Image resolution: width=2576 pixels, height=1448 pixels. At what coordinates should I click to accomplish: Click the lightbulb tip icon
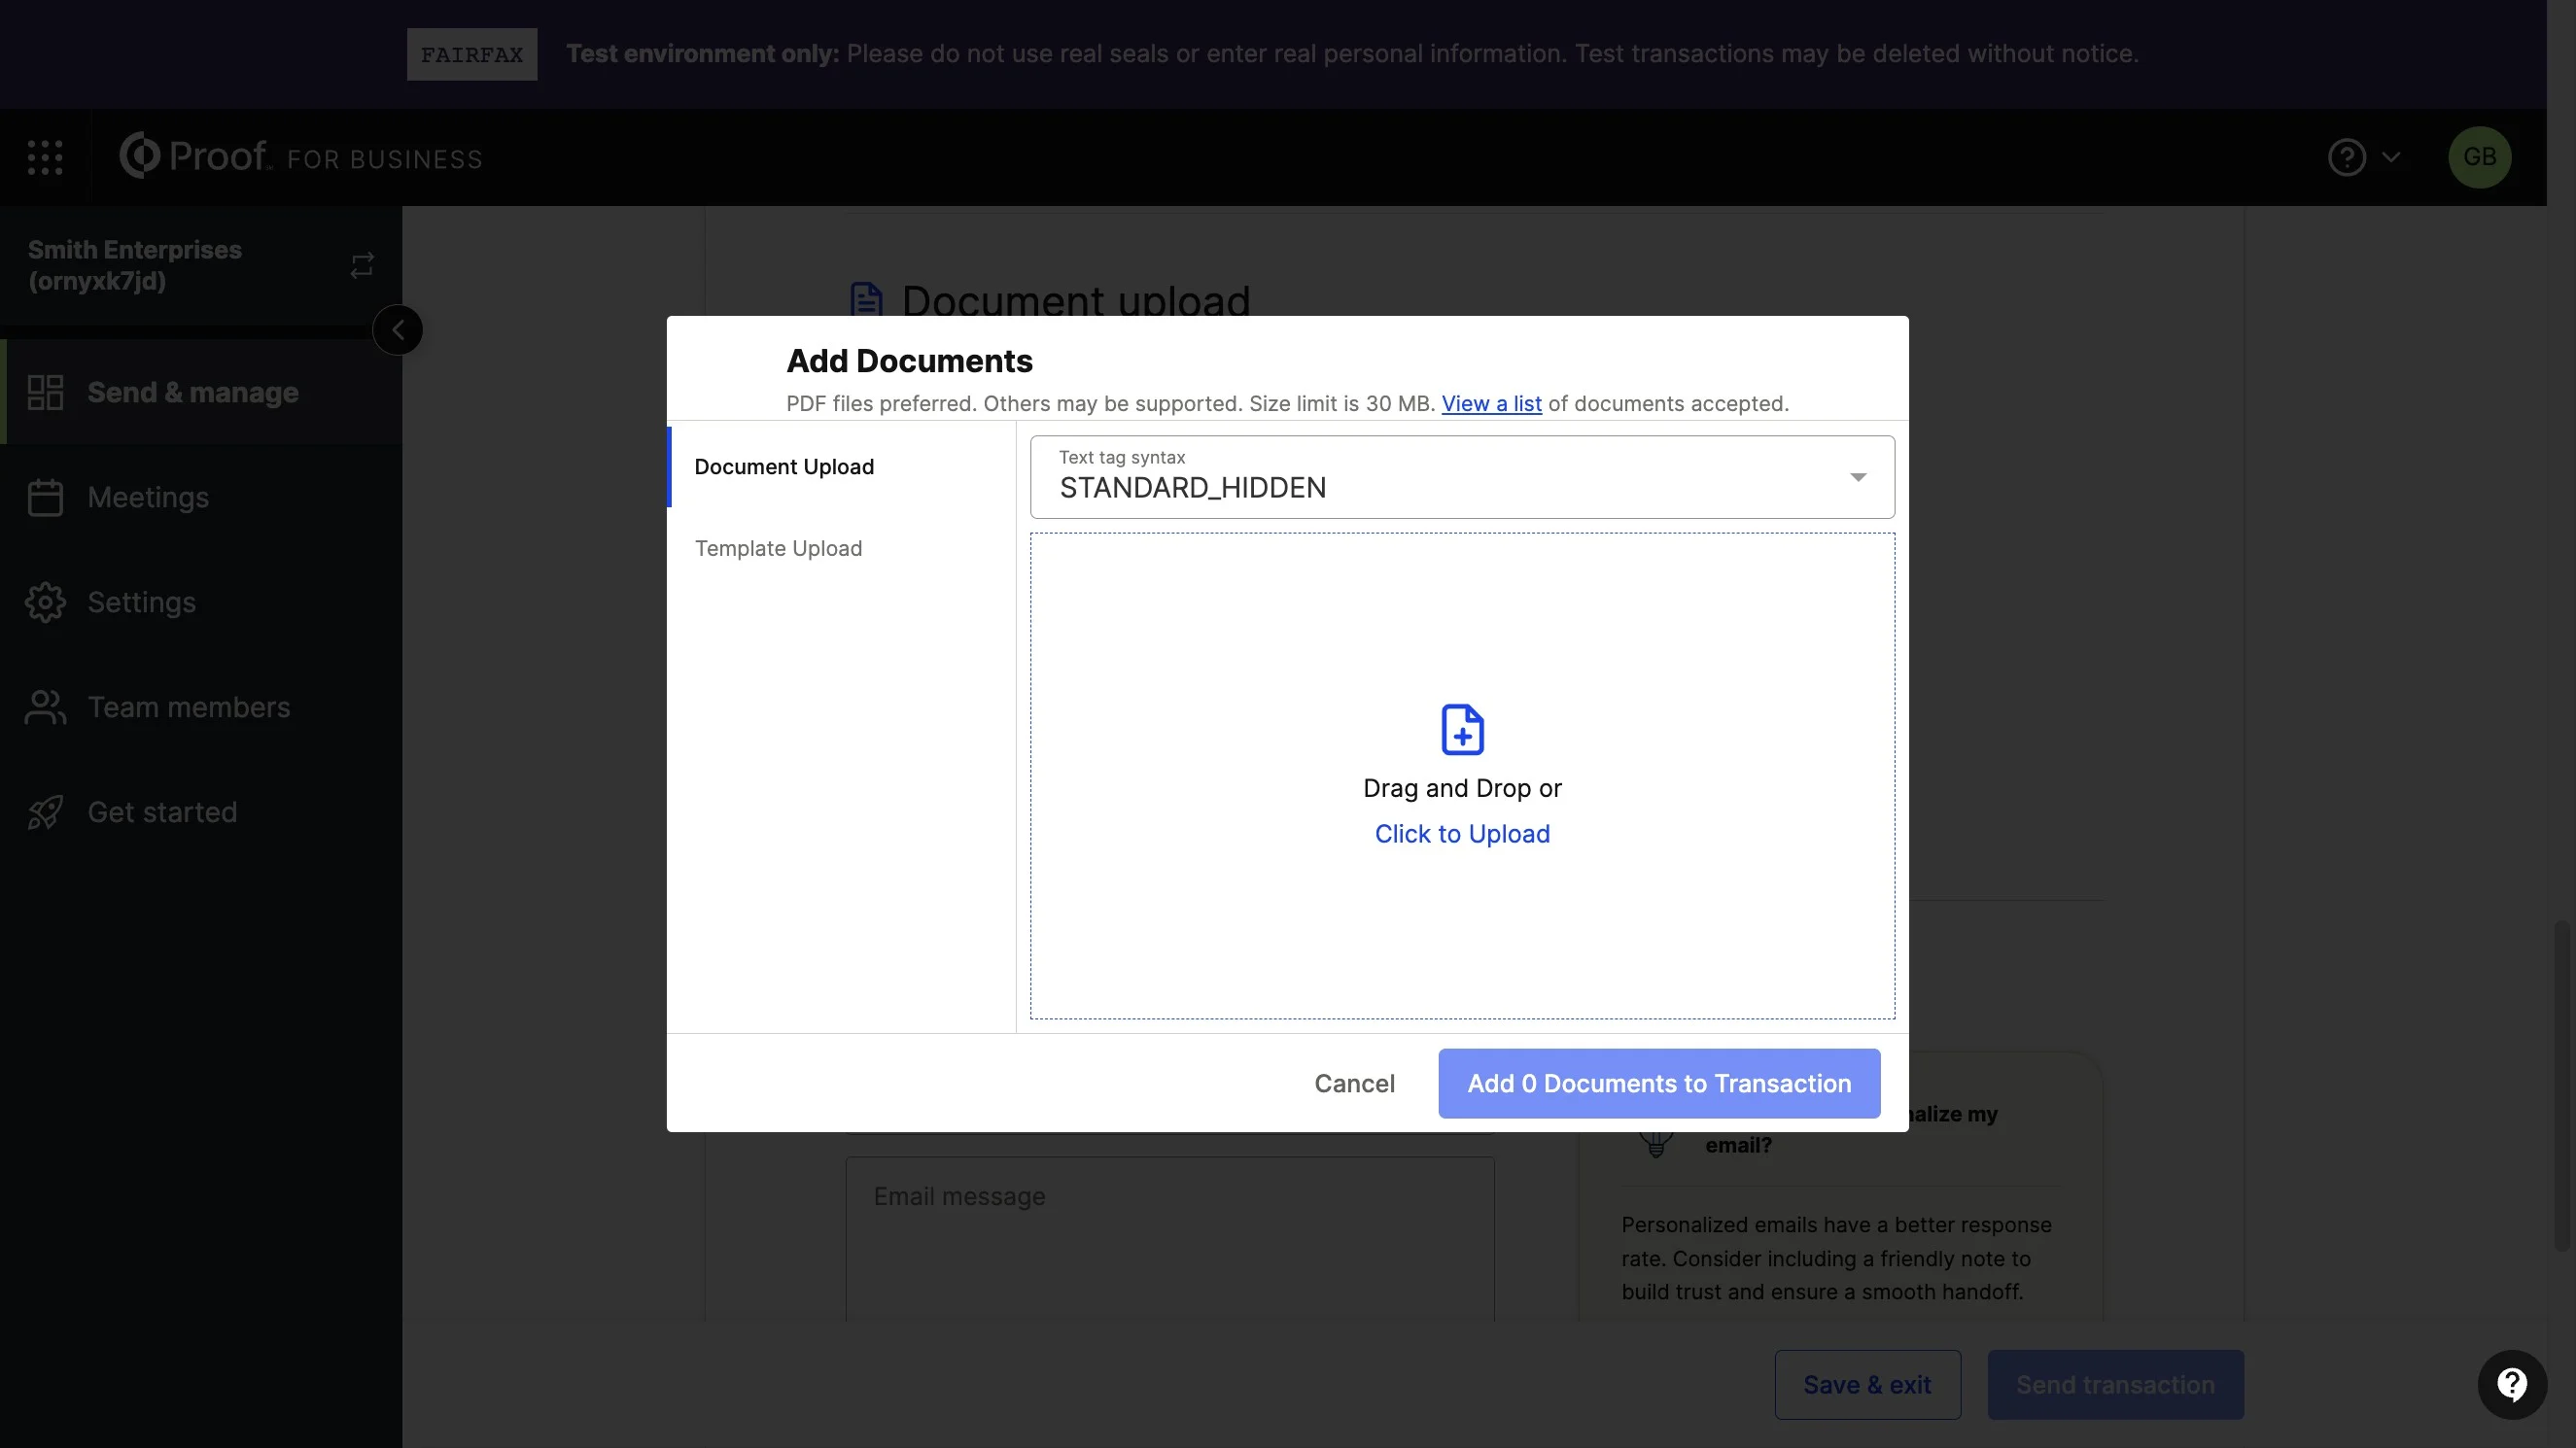pos(1656,1142)
